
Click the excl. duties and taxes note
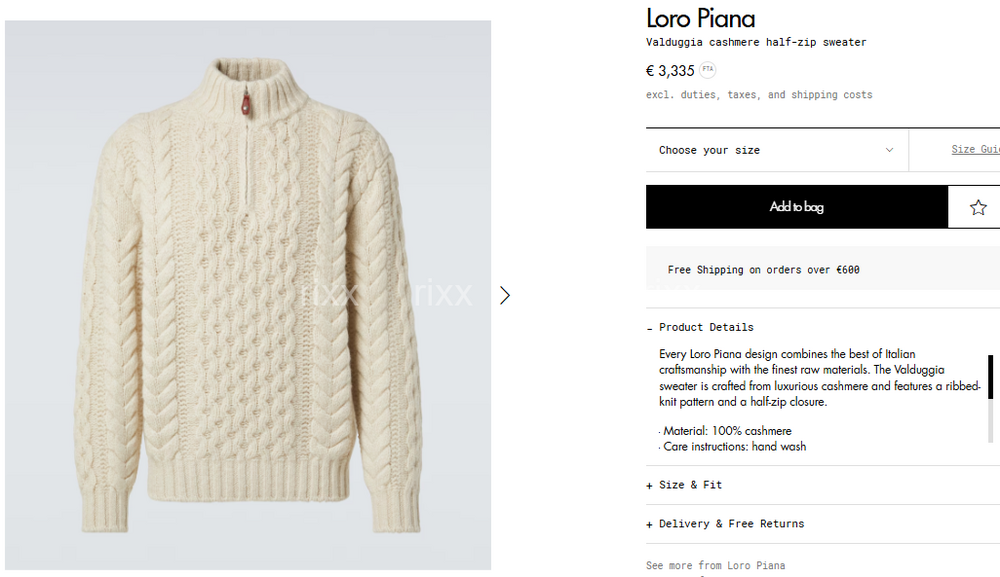(759, 95)
